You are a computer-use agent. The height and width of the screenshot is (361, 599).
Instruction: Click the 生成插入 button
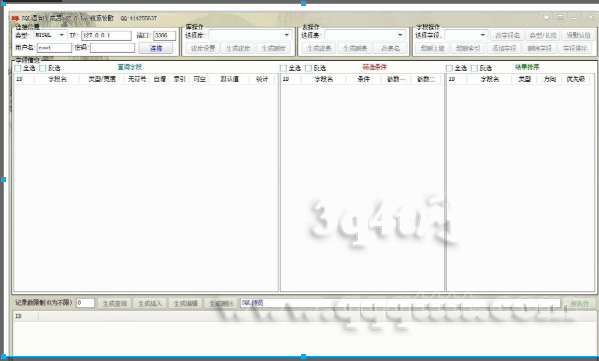150,303
